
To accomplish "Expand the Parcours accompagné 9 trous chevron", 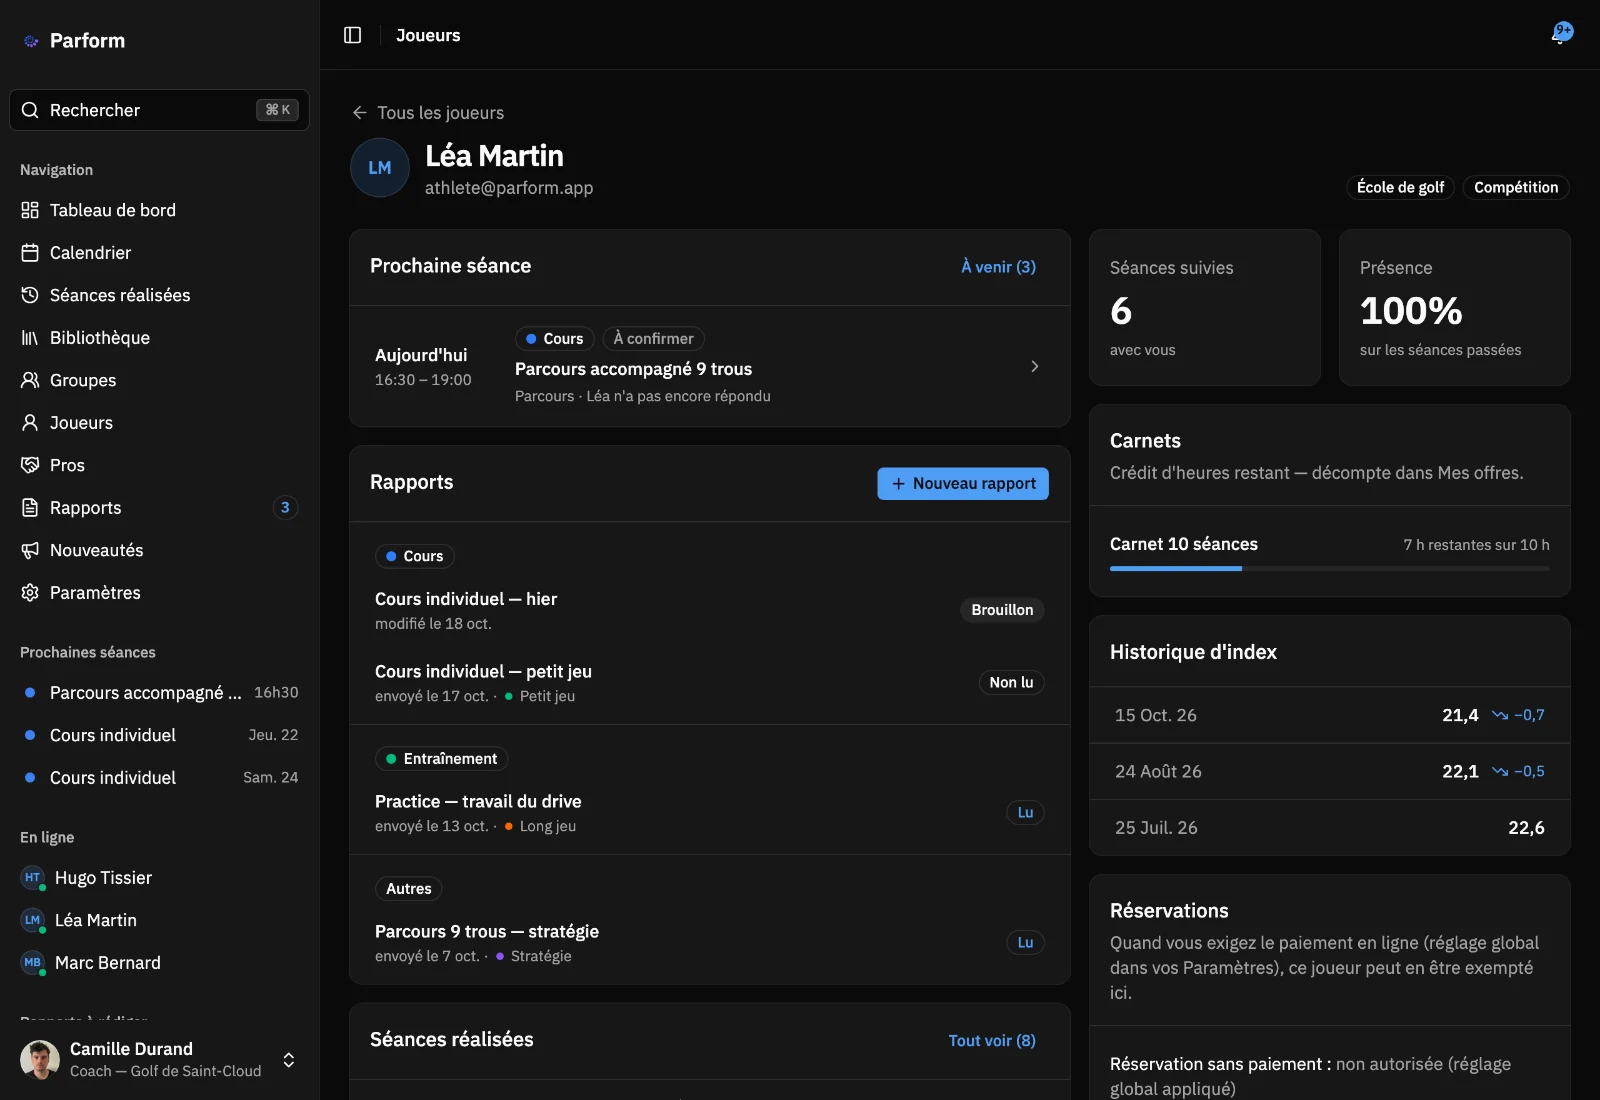I will pyautogui.click(x=1035, y=367).
